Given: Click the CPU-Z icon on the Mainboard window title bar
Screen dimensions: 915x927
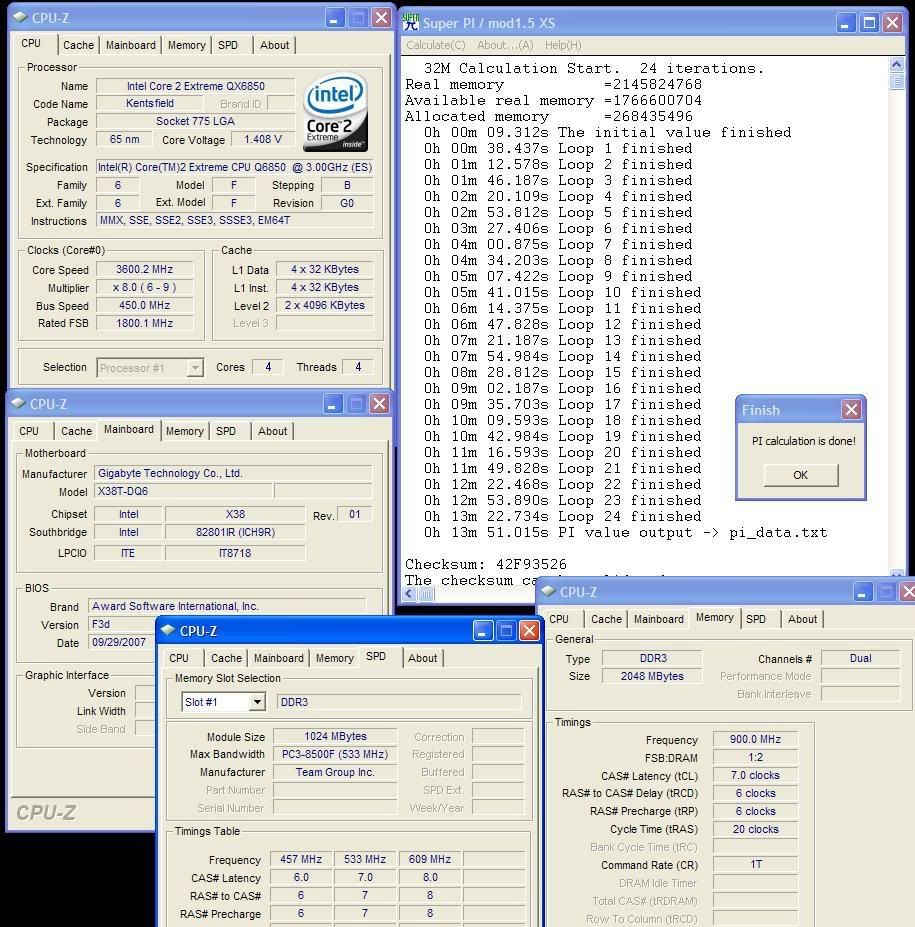Looking at the screenshot, I should click(x=16, y=404).
